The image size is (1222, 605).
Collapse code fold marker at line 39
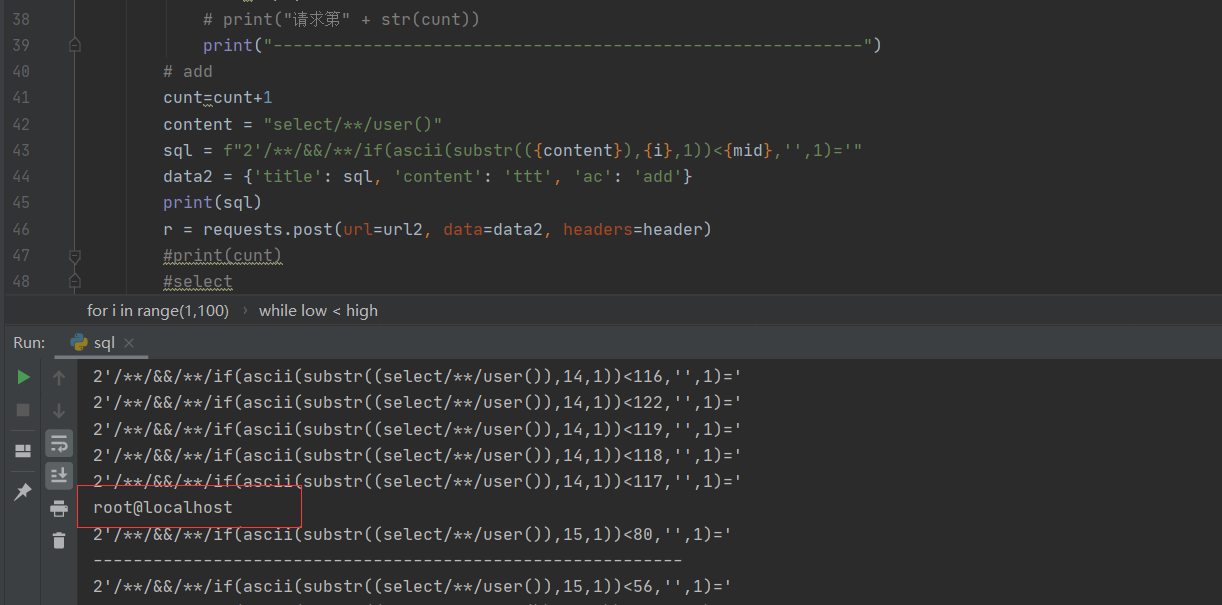point(75,45)
